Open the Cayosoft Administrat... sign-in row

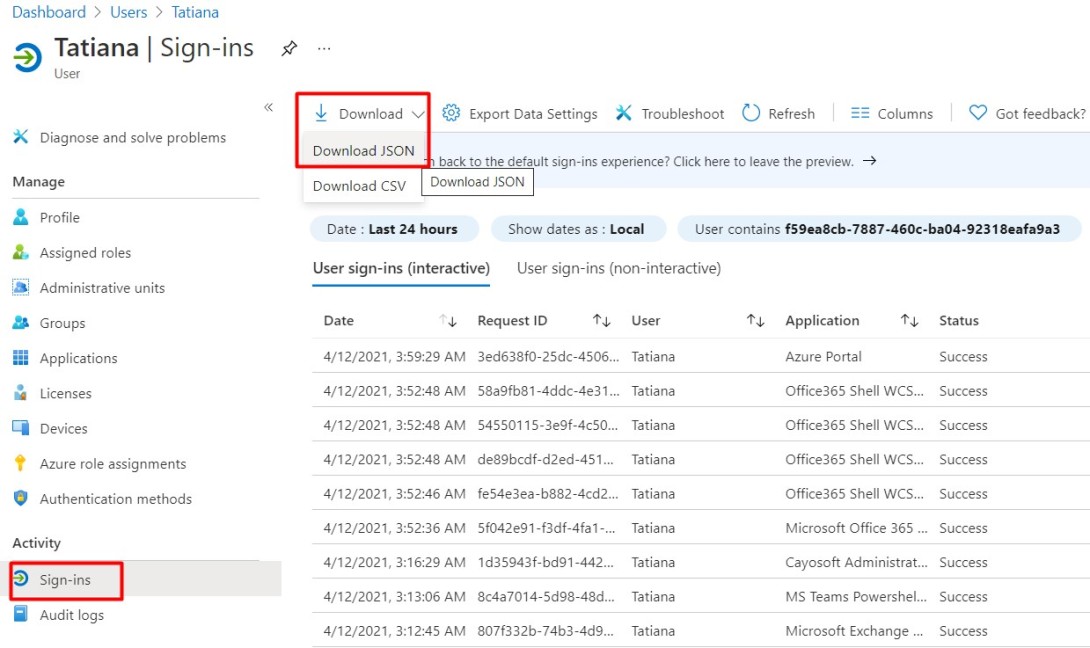pyautogui.click(x=701, y=562)
